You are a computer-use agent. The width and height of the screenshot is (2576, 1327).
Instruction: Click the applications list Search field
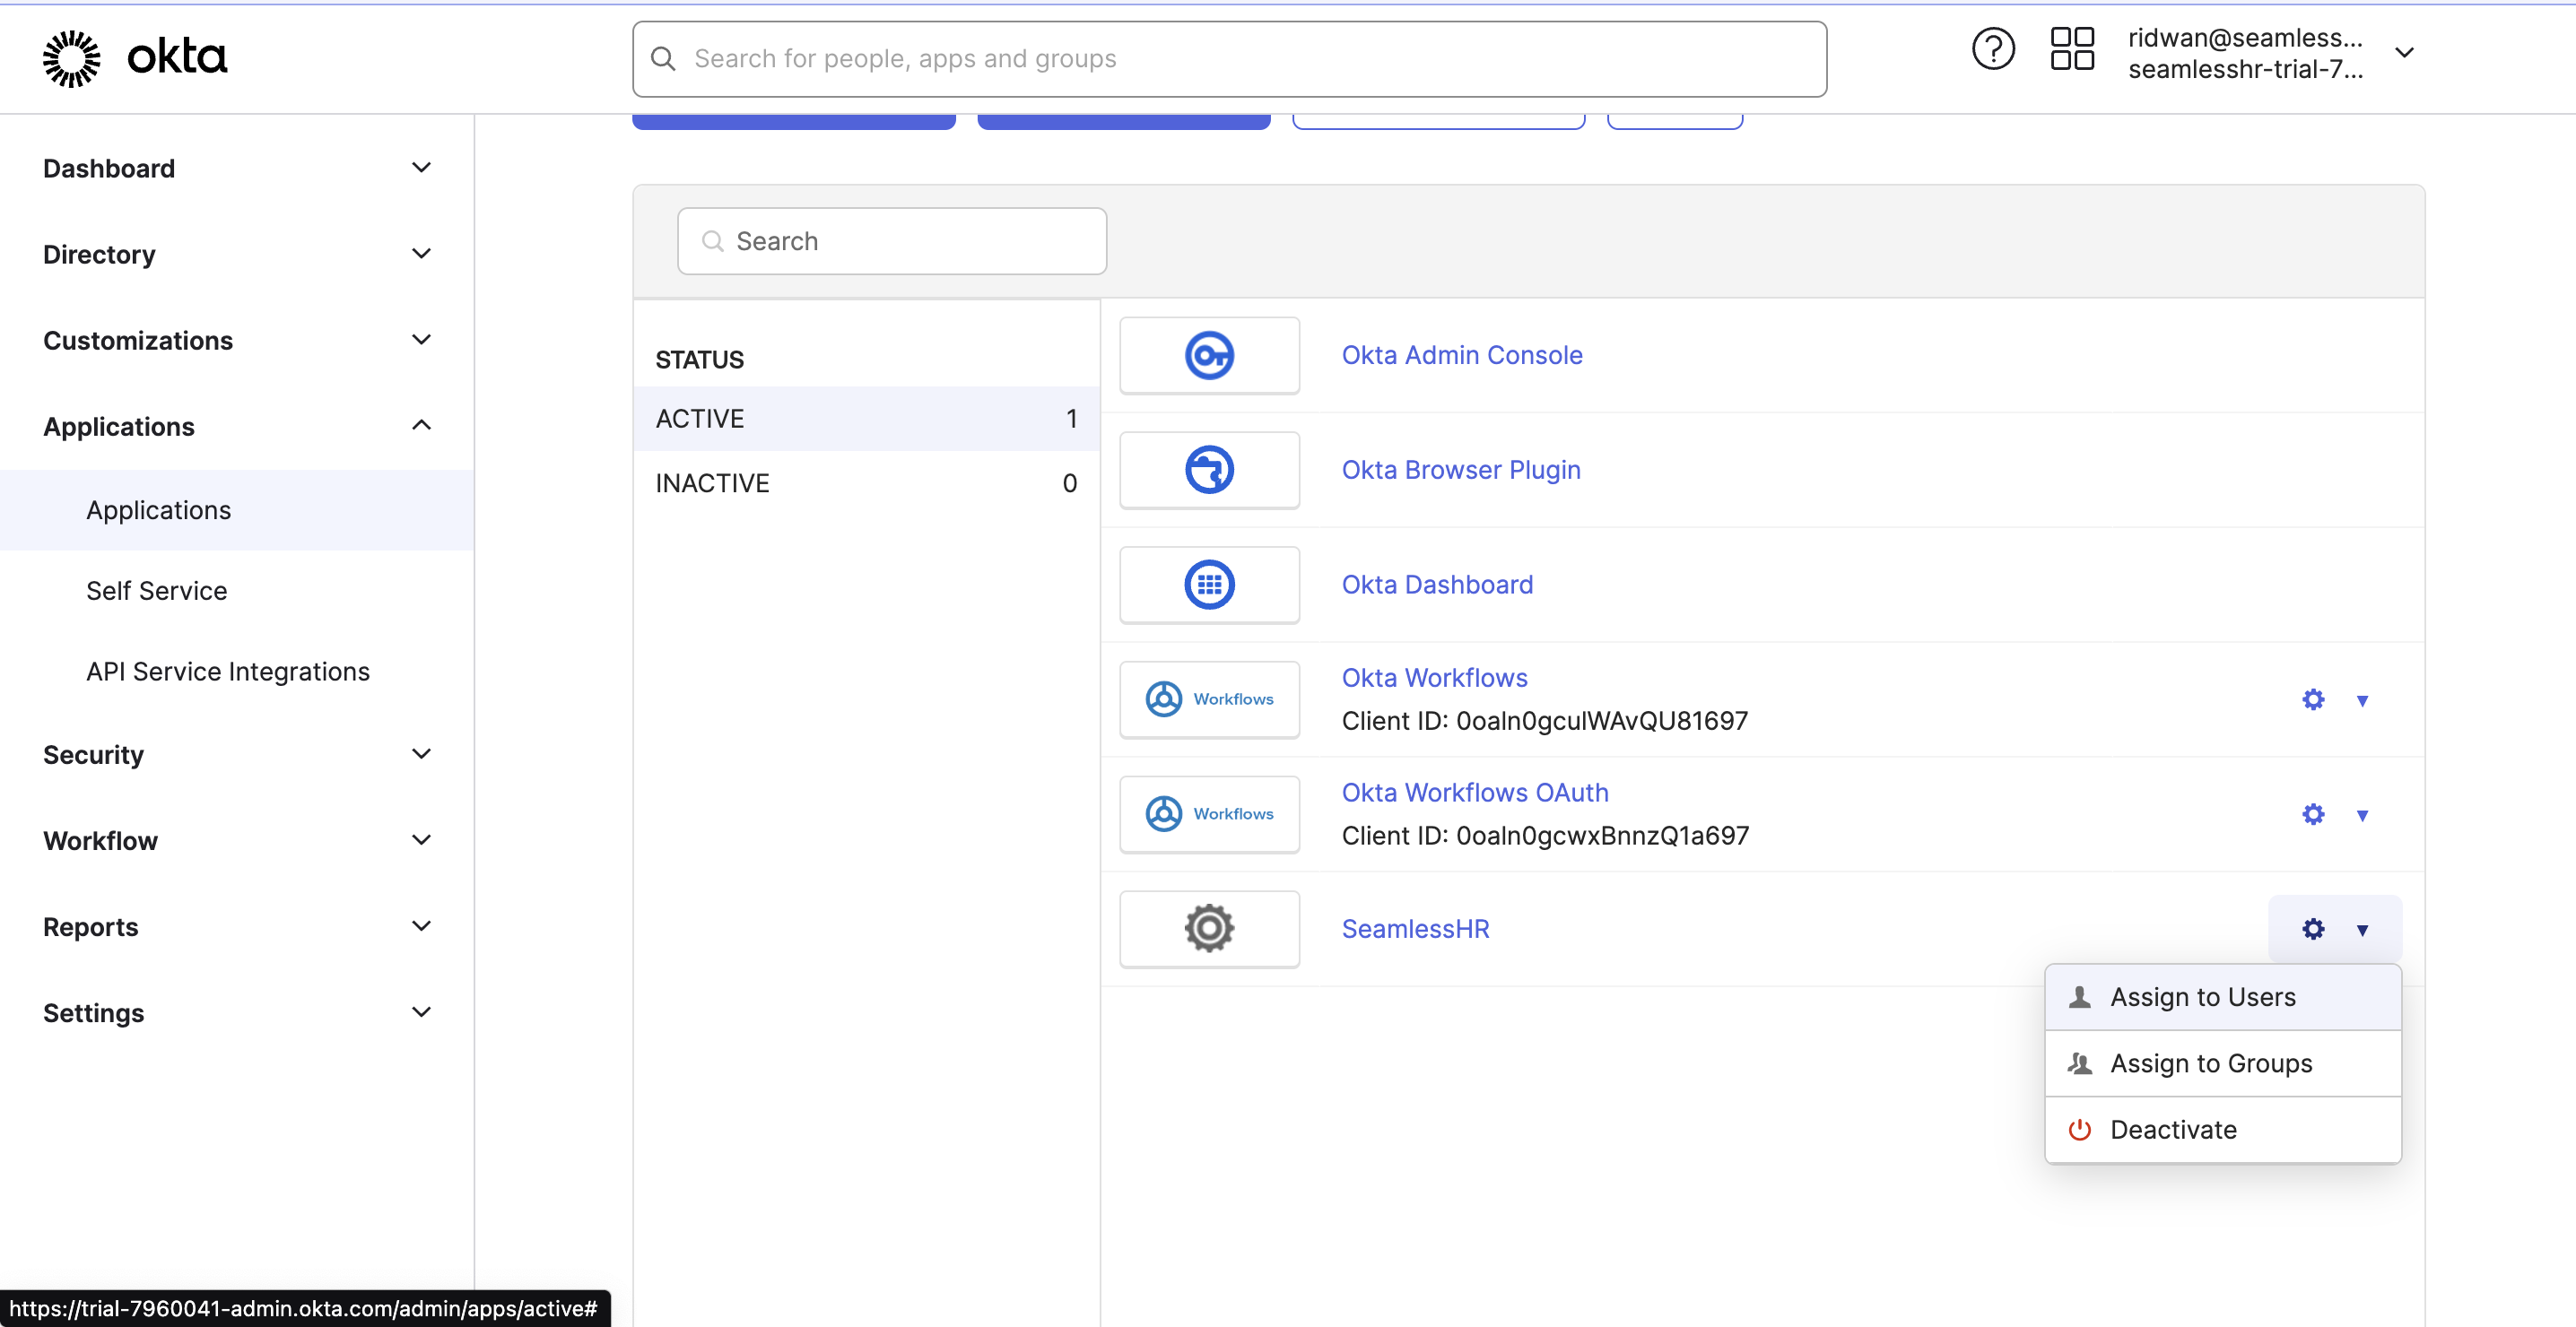click(x=891, y=241)
